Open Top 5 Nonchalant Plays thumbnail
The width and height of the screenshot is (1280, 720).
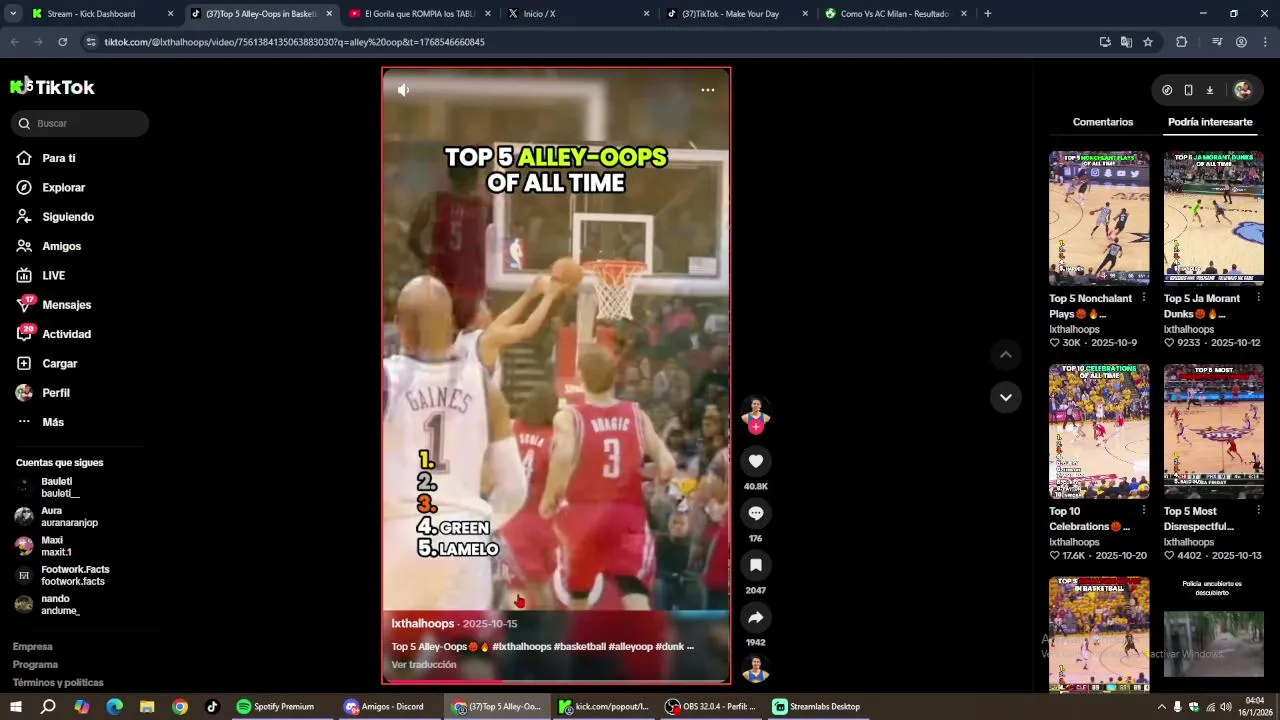(x=1099, y=218)
